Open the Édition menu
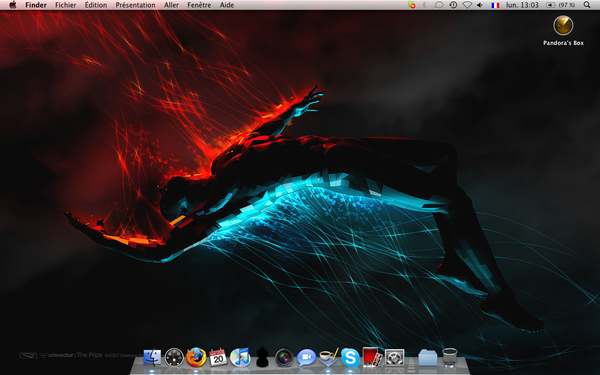The image size is (600, 375). [96, 5]
